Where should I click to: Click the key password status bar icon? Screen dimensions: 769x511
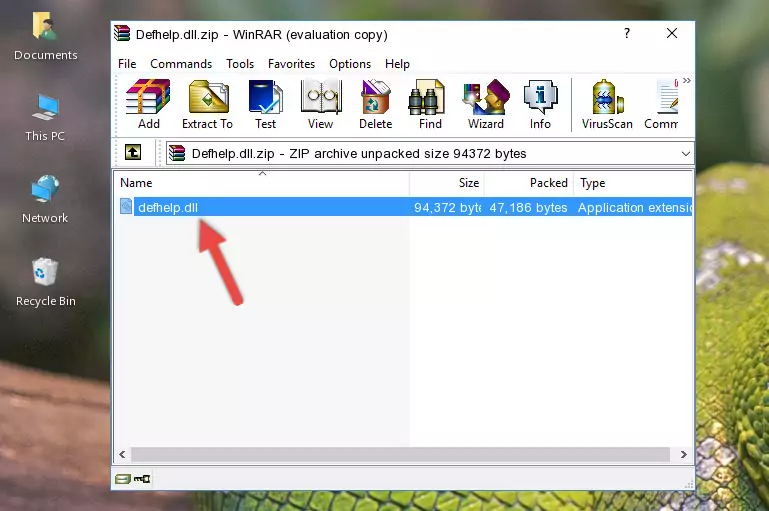tap(142, 479)
